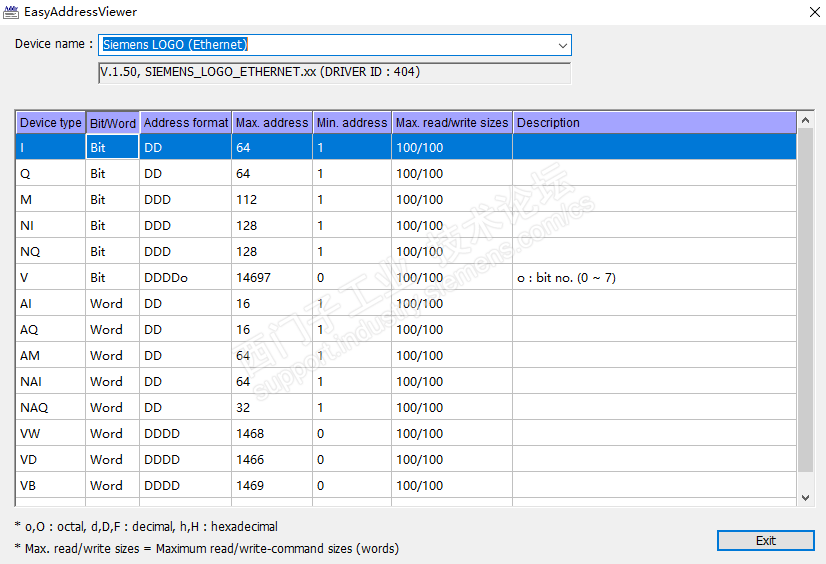The height and width of the screenshot is (564, 826).
Task: Click the Word cell in AI row
Action: (113, 303)
